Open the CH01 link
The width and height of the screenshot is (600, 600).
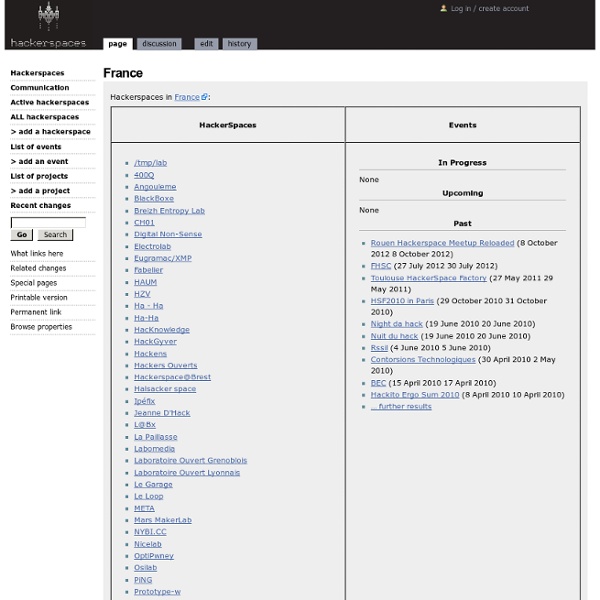[144, 222]
